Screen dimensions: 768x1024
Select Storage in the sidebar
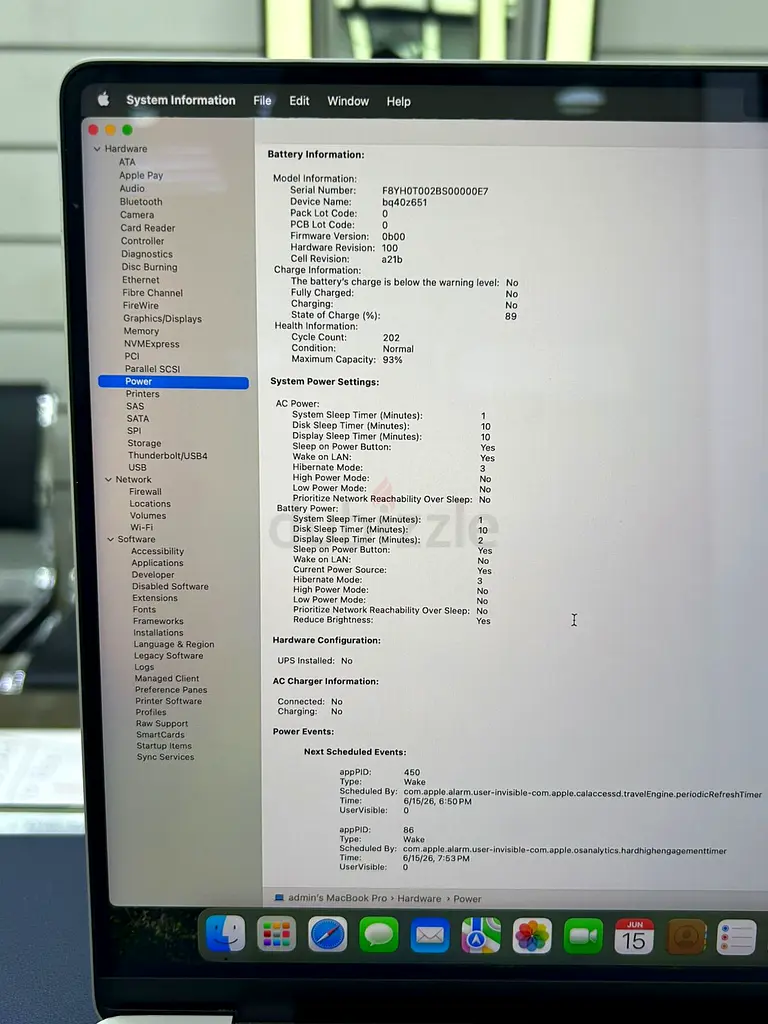tap(144, 443)
